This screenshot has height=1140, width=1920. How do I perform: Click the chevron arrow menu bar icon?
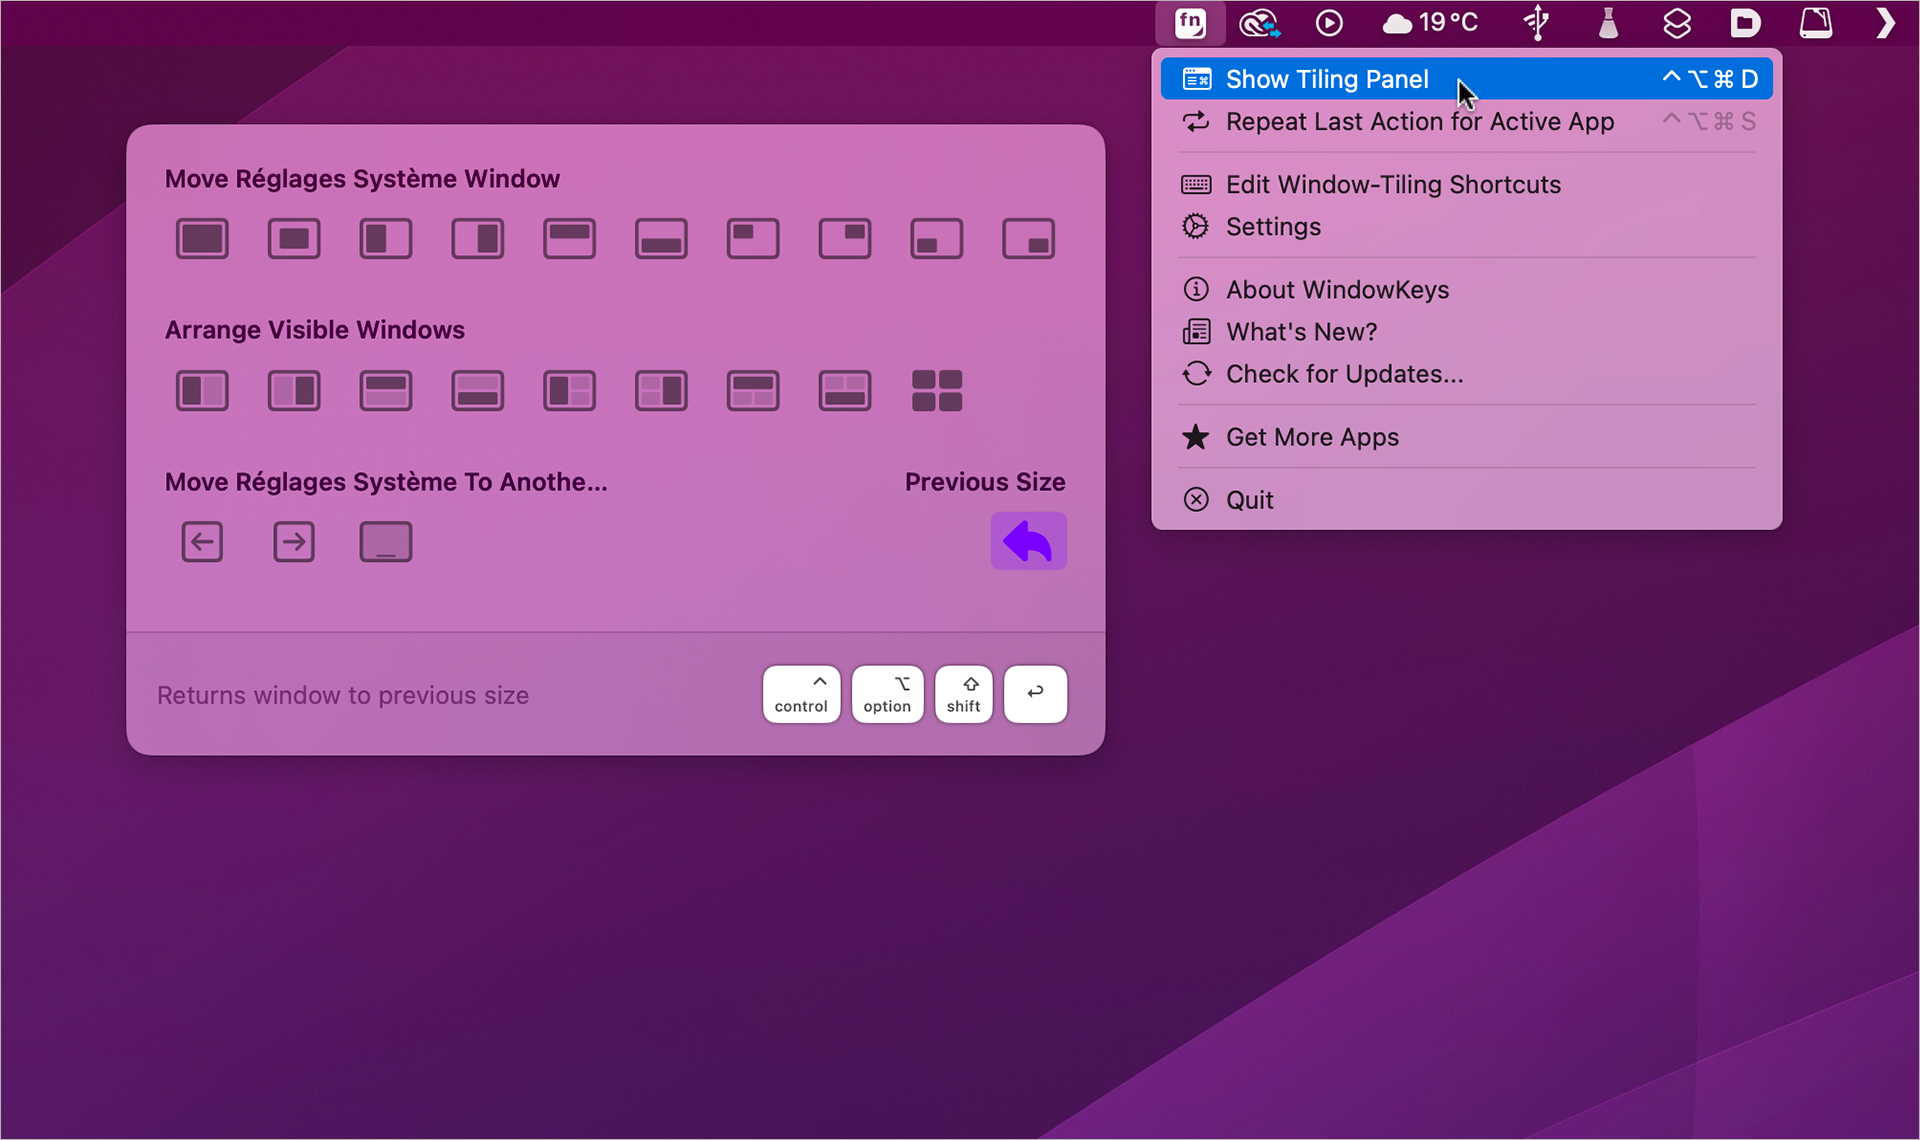1885,23
